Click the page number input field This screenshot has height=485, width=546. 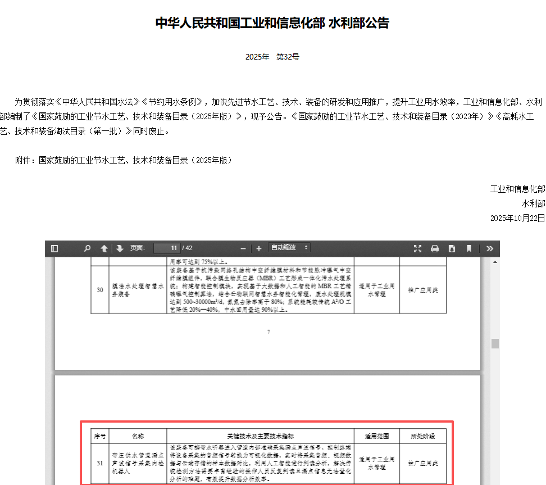tap(167, 248)
